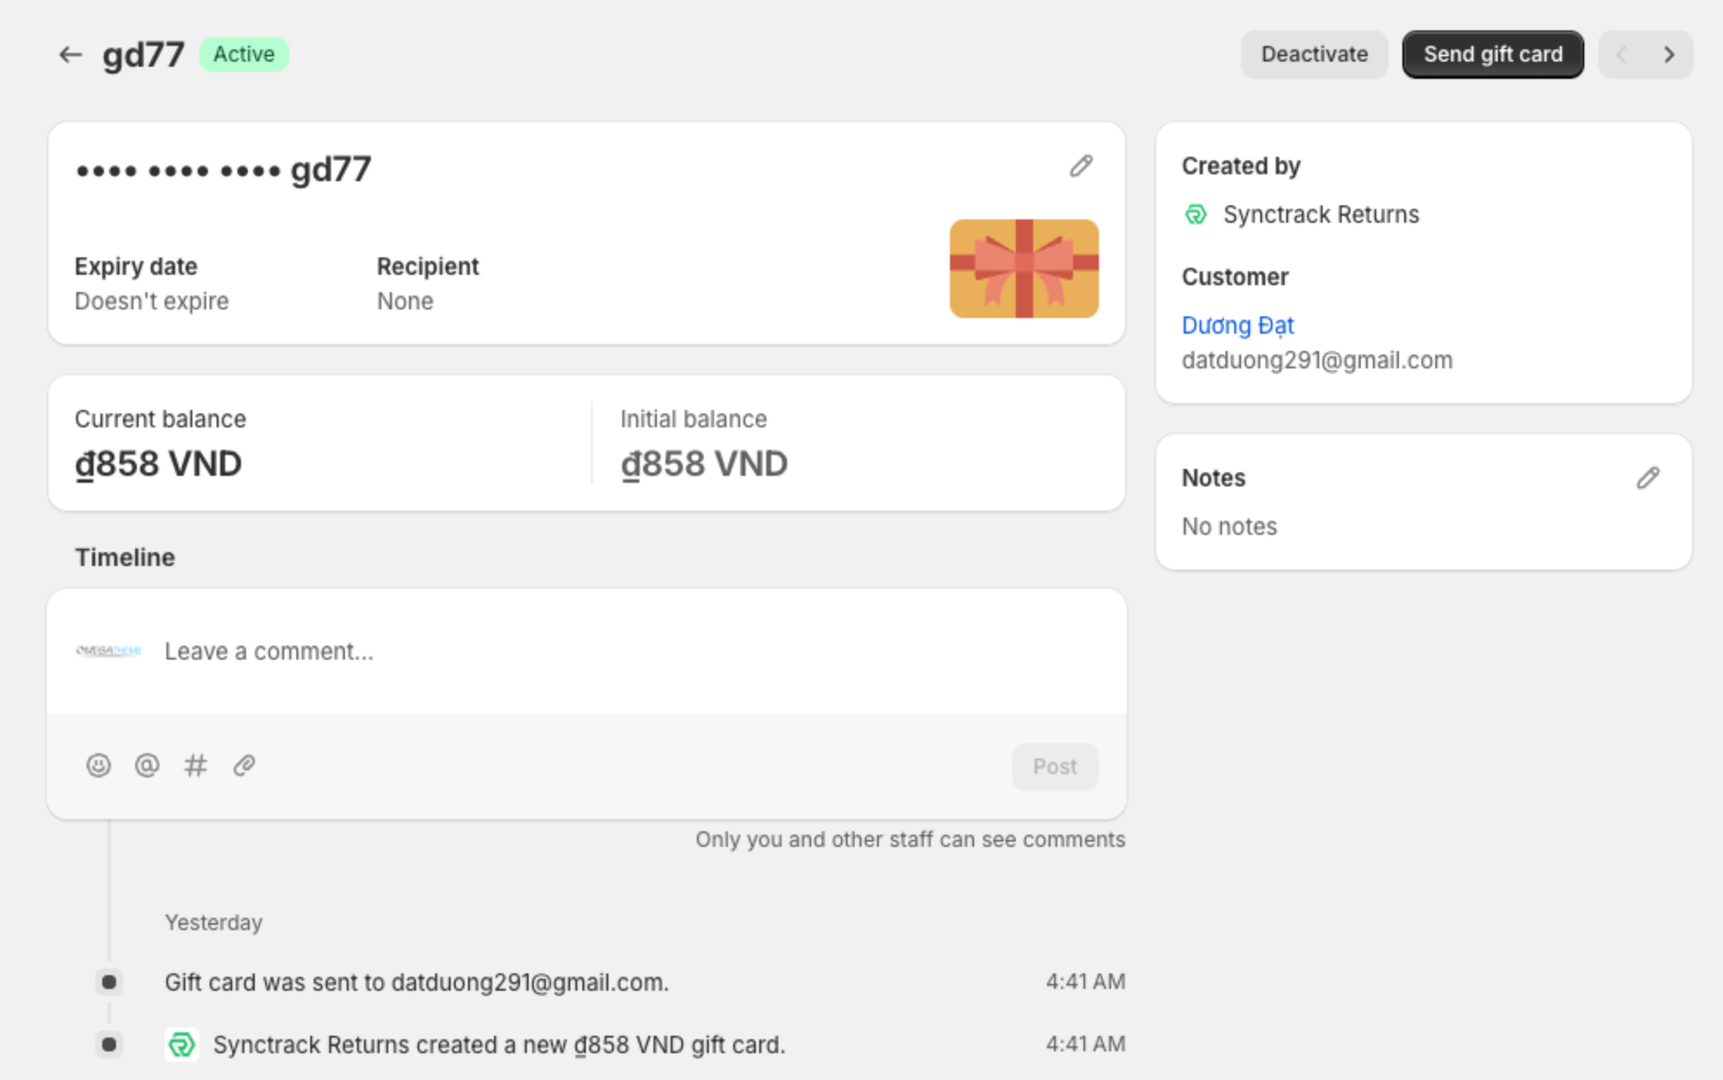
Task: Go to previous gift card chevron
Action: pyautogui.click(x=1621, y=55)
